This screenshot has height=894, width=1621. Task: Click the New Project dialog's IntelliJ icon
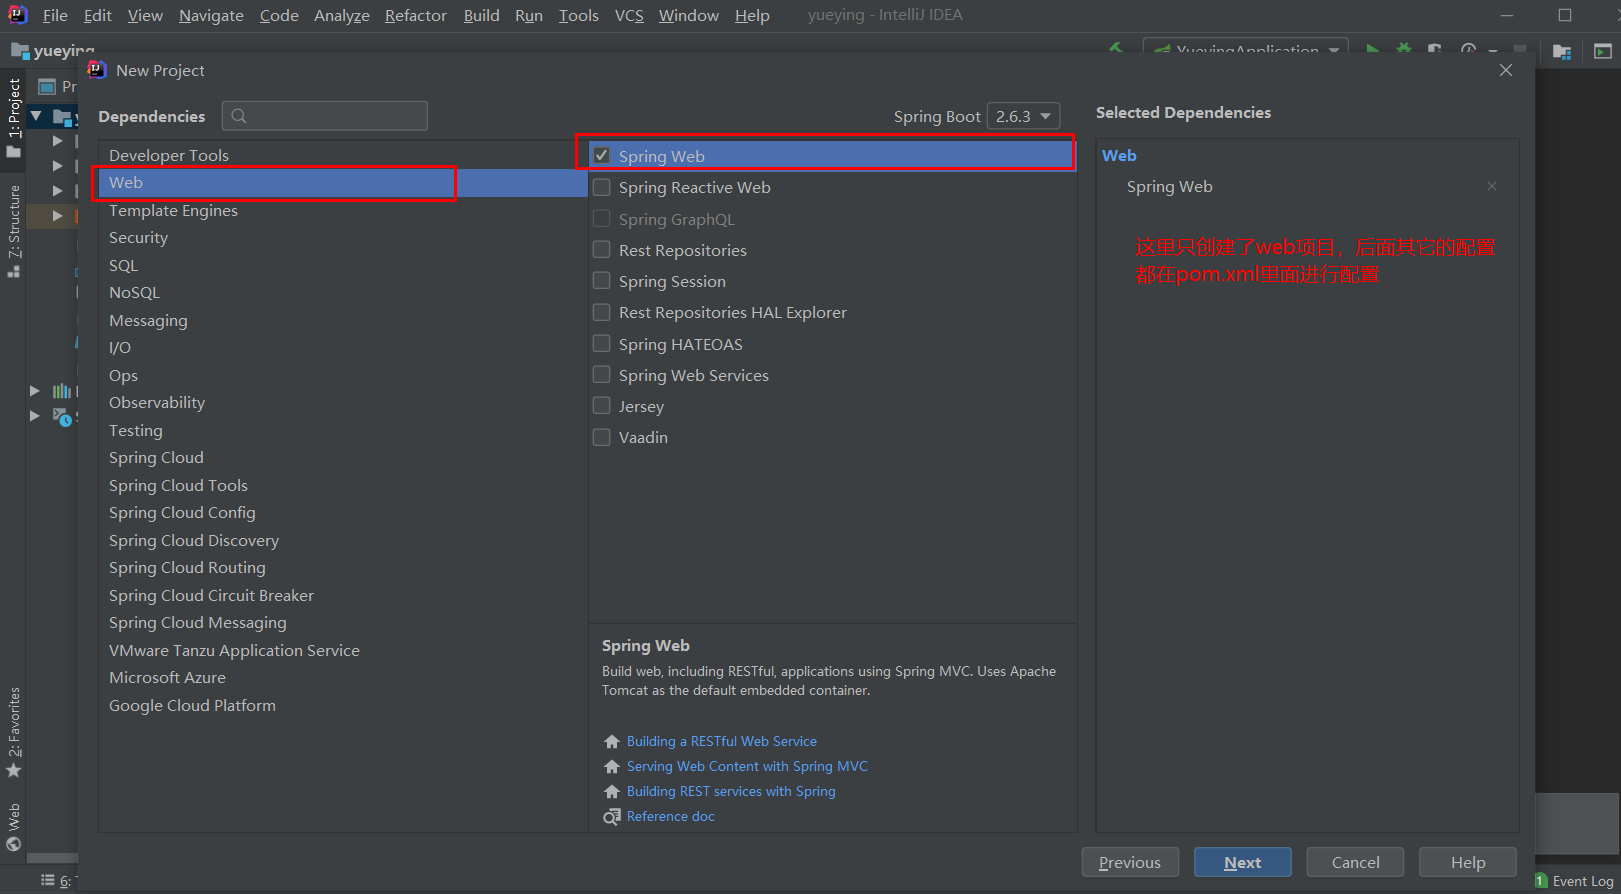pyautogui.click(x=97, y=70)
